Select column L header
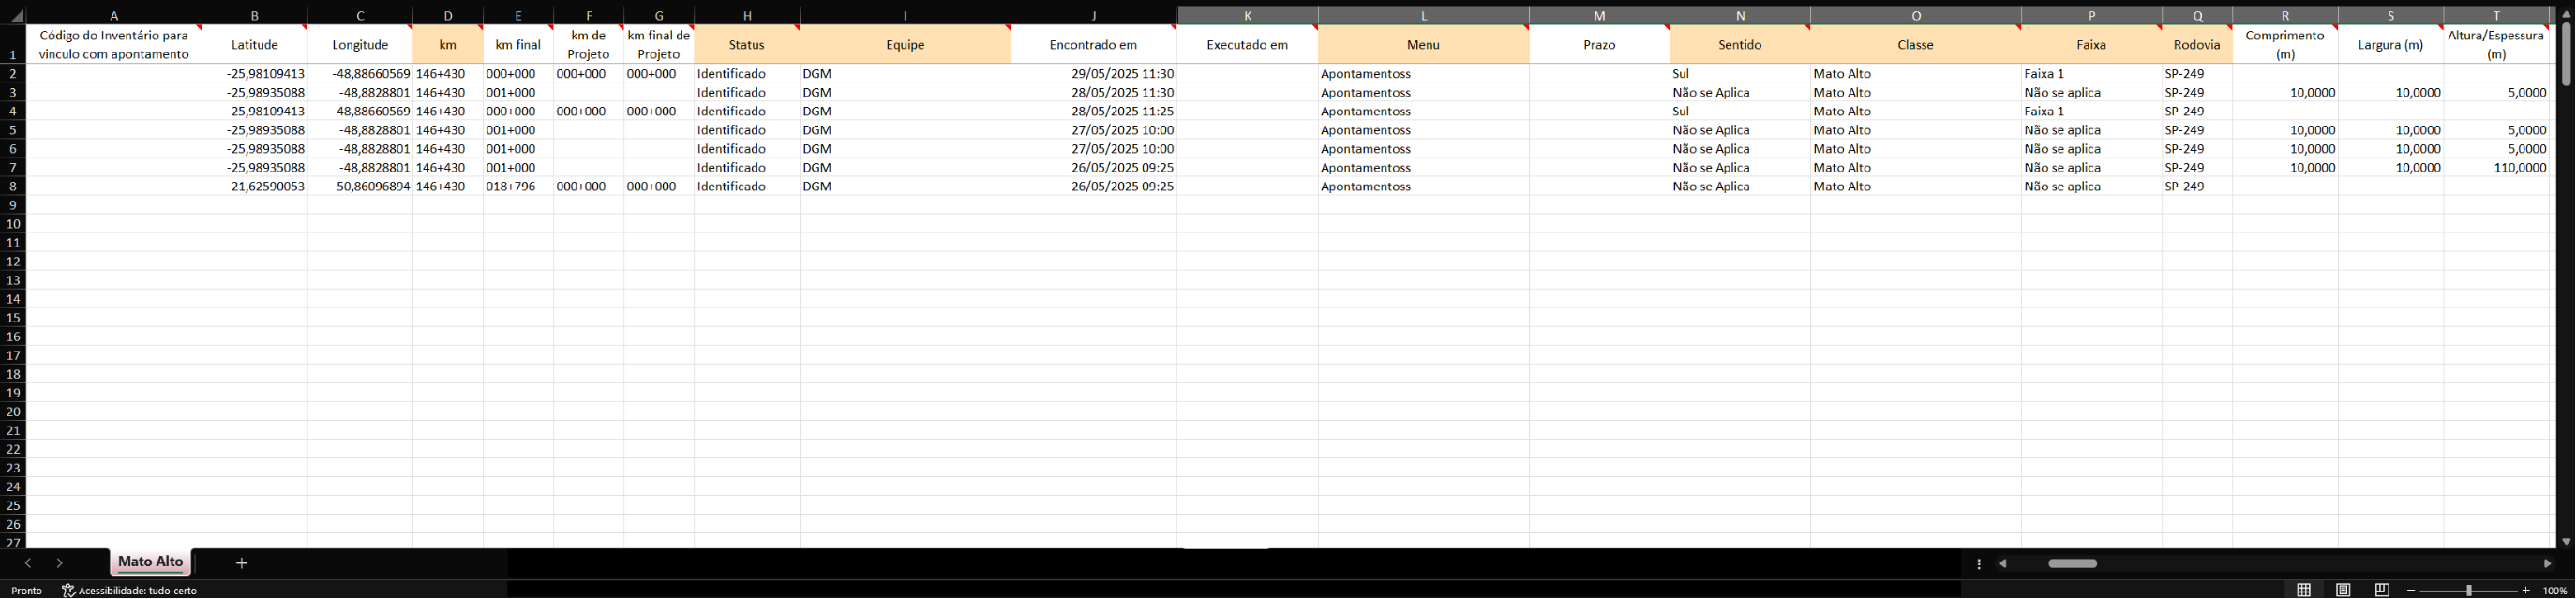Image resolution: width=2576 pixels, height=599 pixels. click(x=1423, y=15)
